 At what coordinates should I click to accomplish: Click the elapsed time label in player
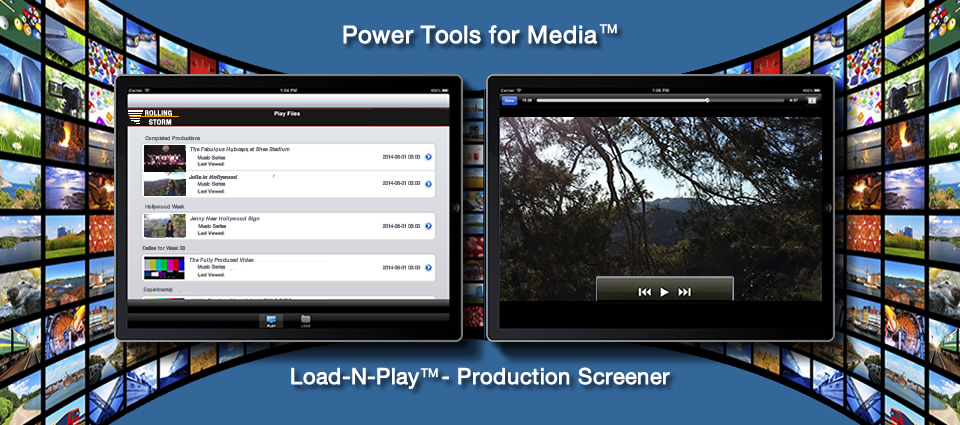[x=527, y=100]
